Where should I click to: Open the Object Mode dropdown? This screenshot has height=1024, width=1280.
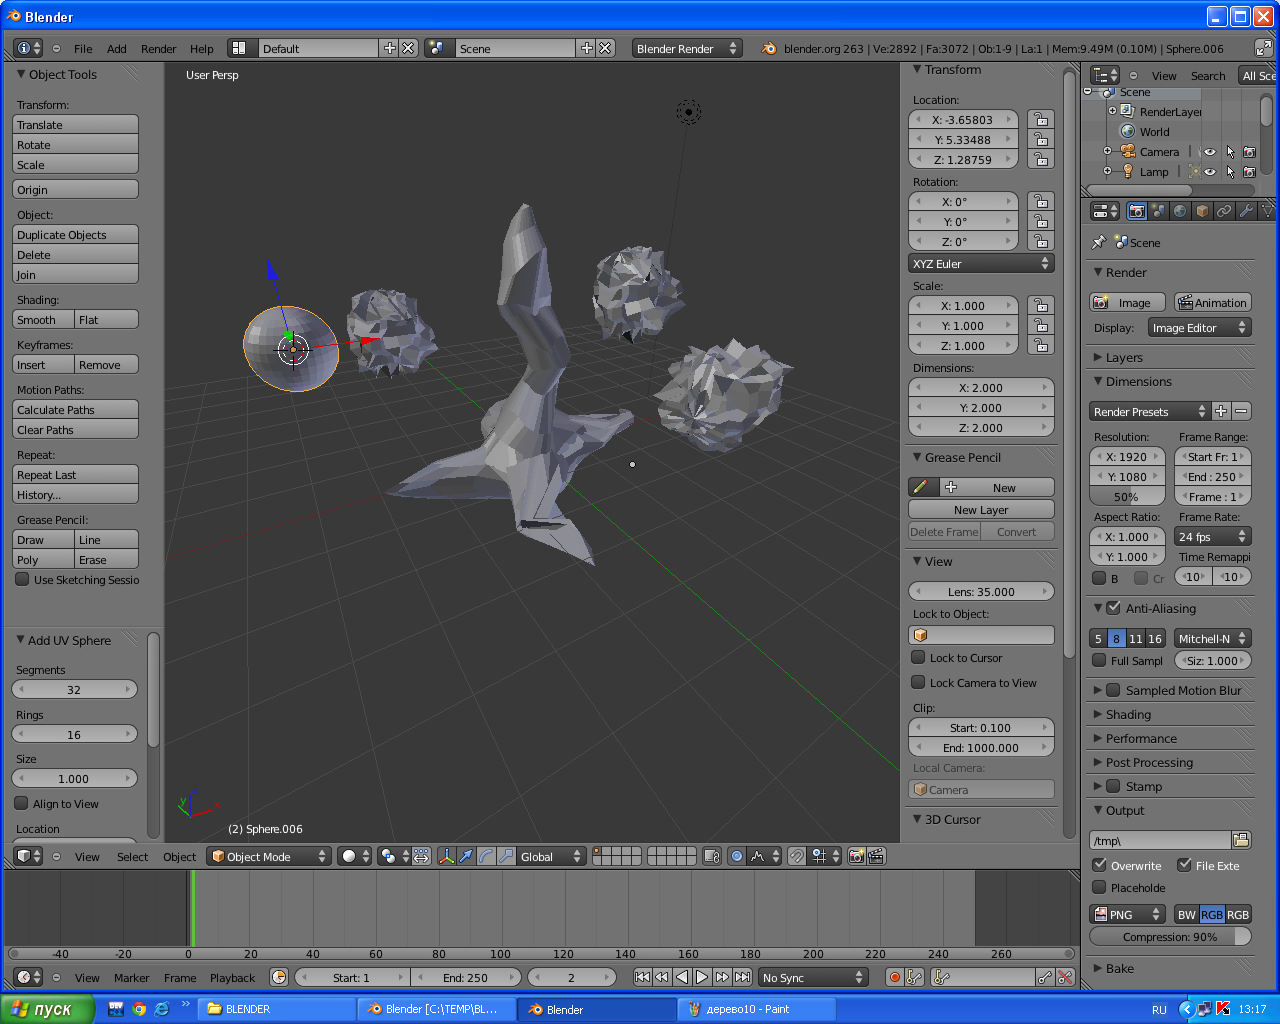[268, 856]
